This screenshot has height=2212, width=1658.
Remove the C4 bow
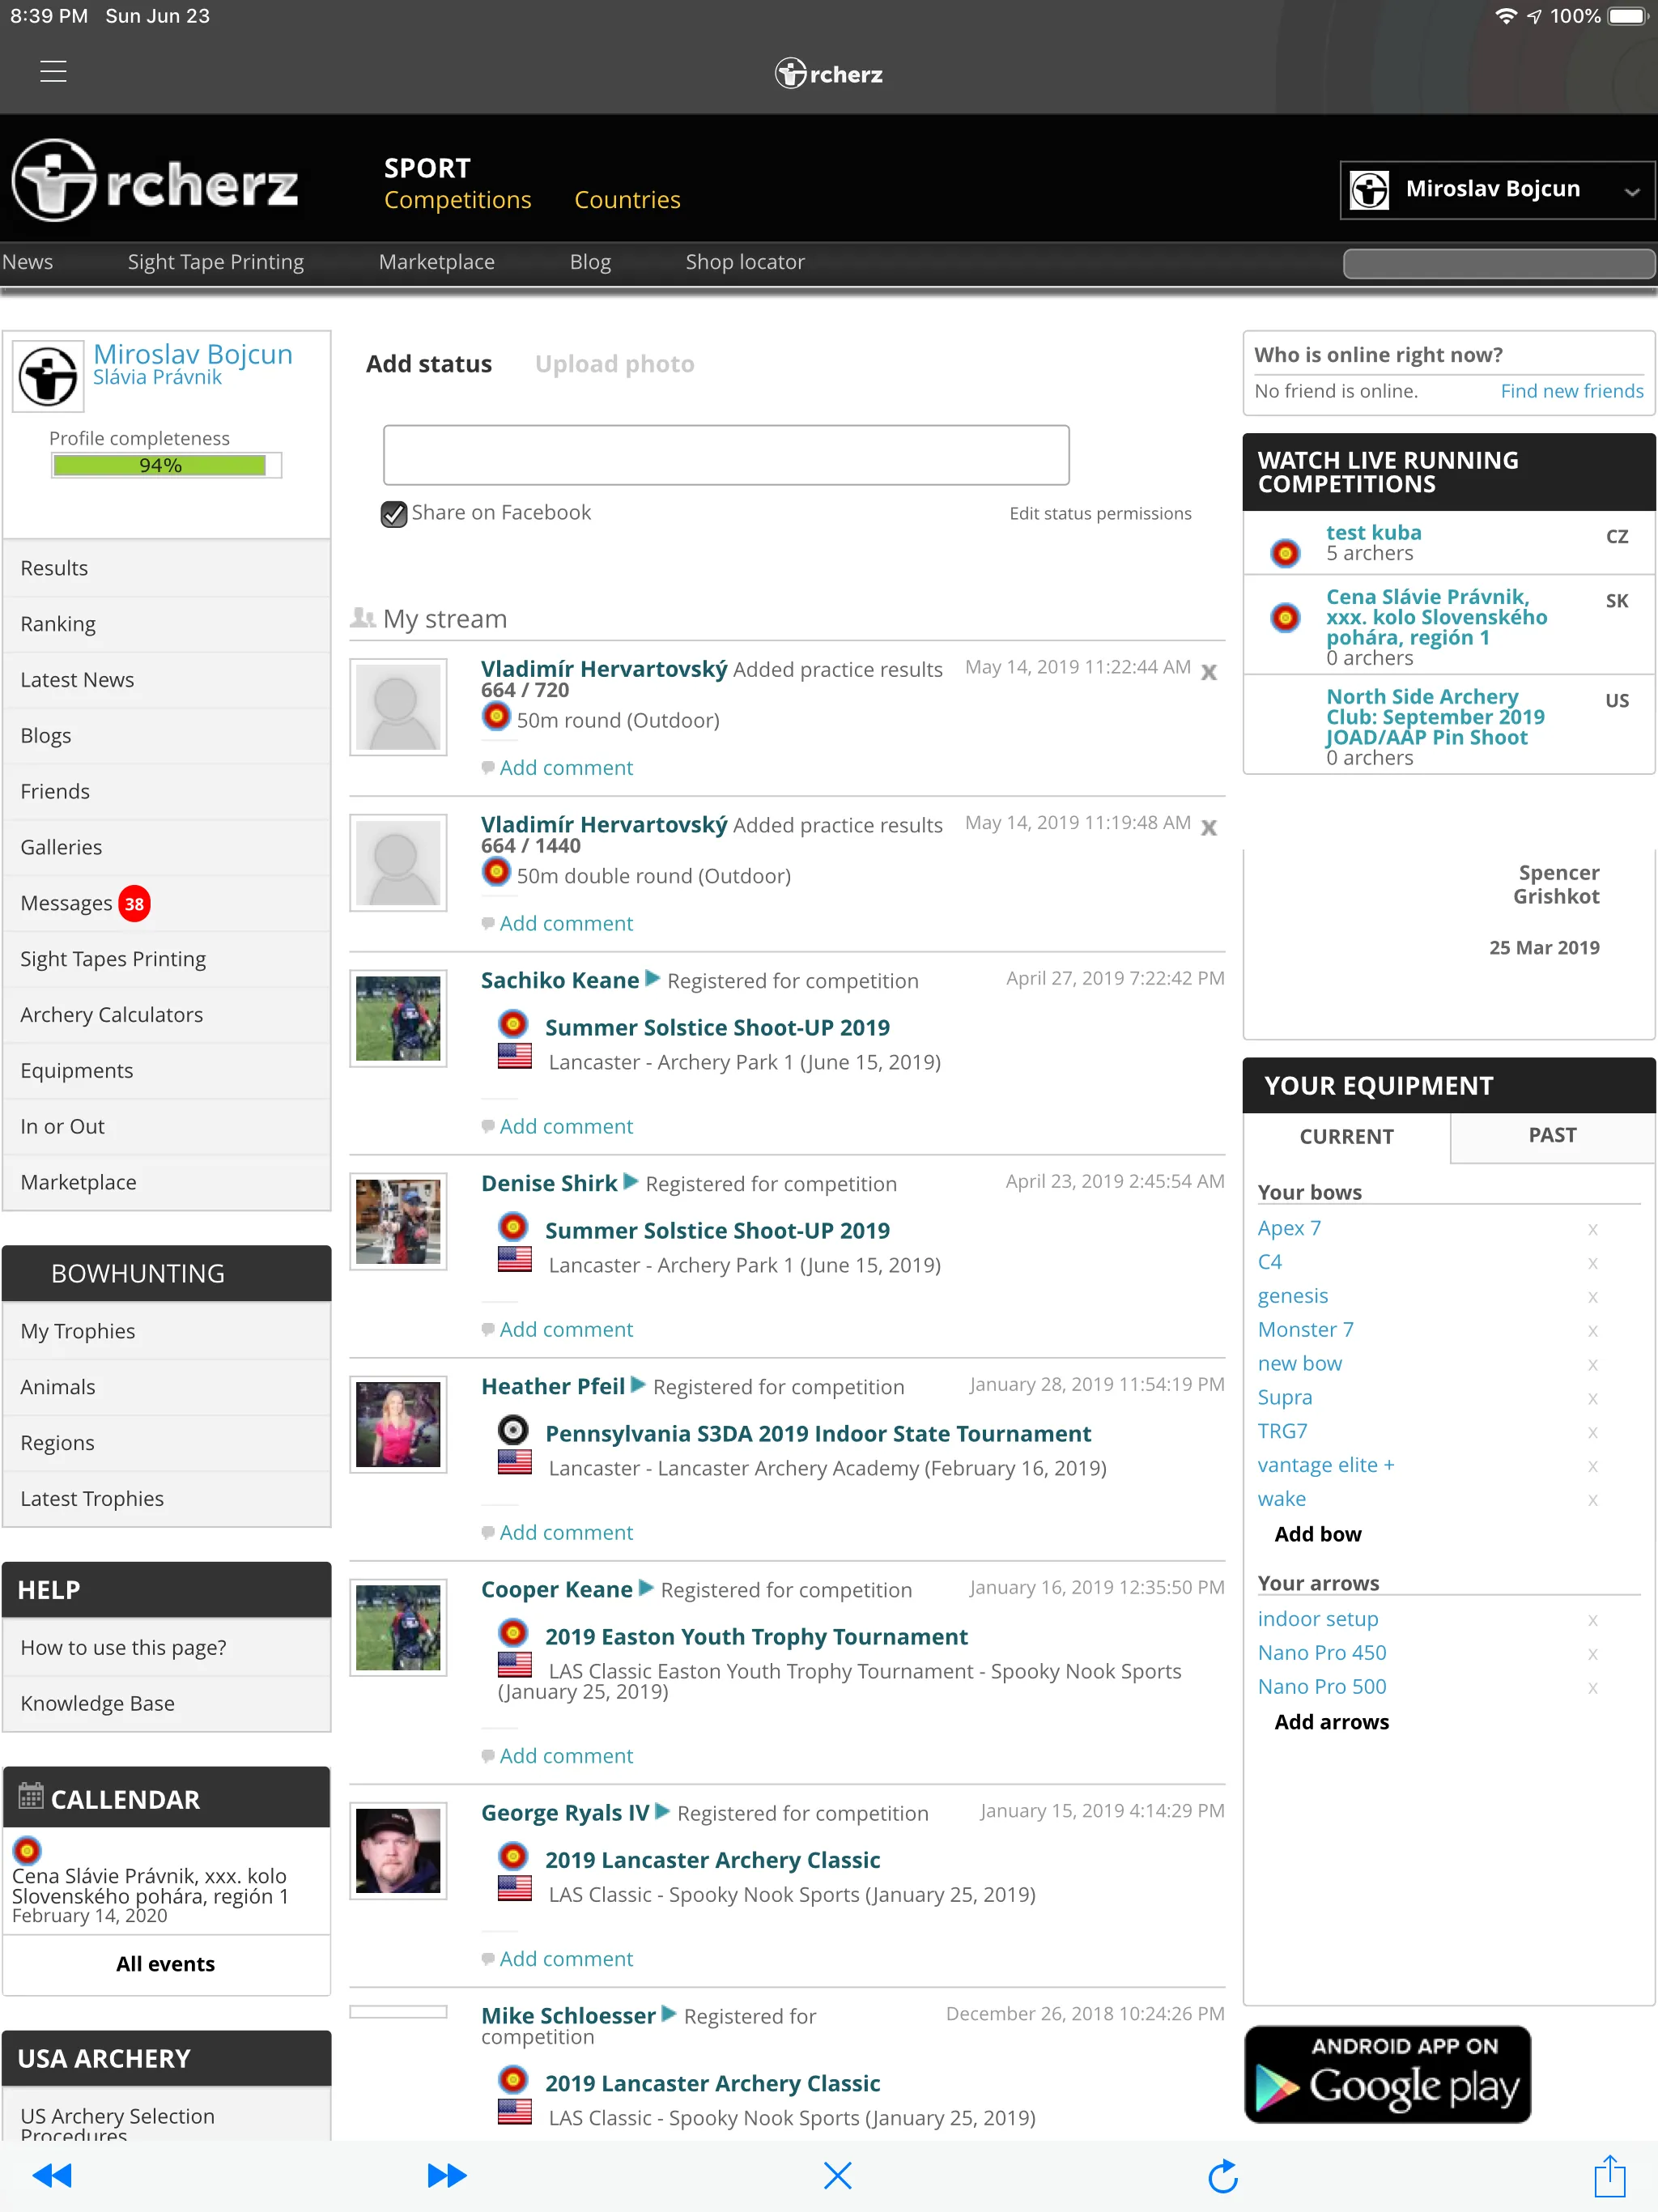tap(1593, 1263)
